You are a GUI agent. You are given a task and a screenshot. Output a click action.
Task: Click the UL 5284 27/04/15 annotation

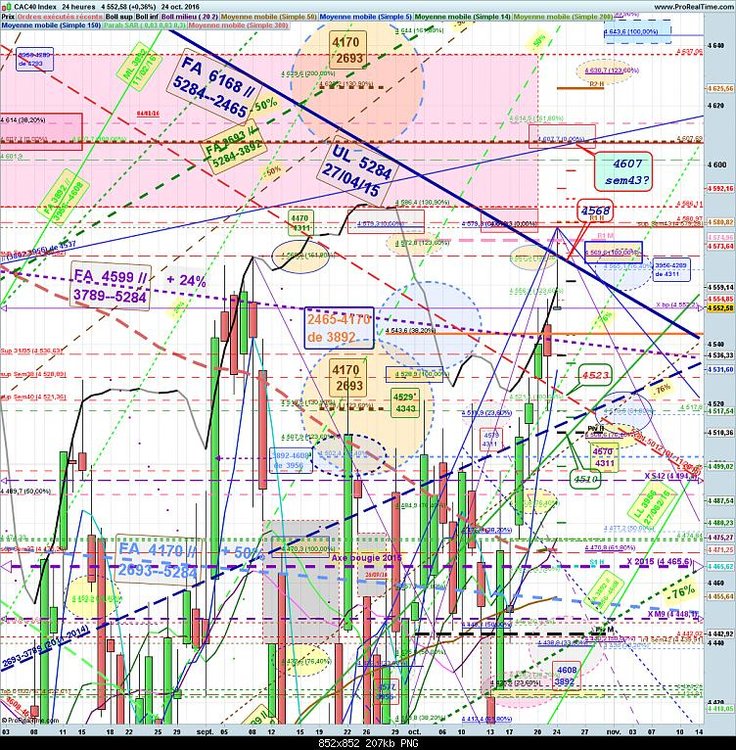(357, 173)
